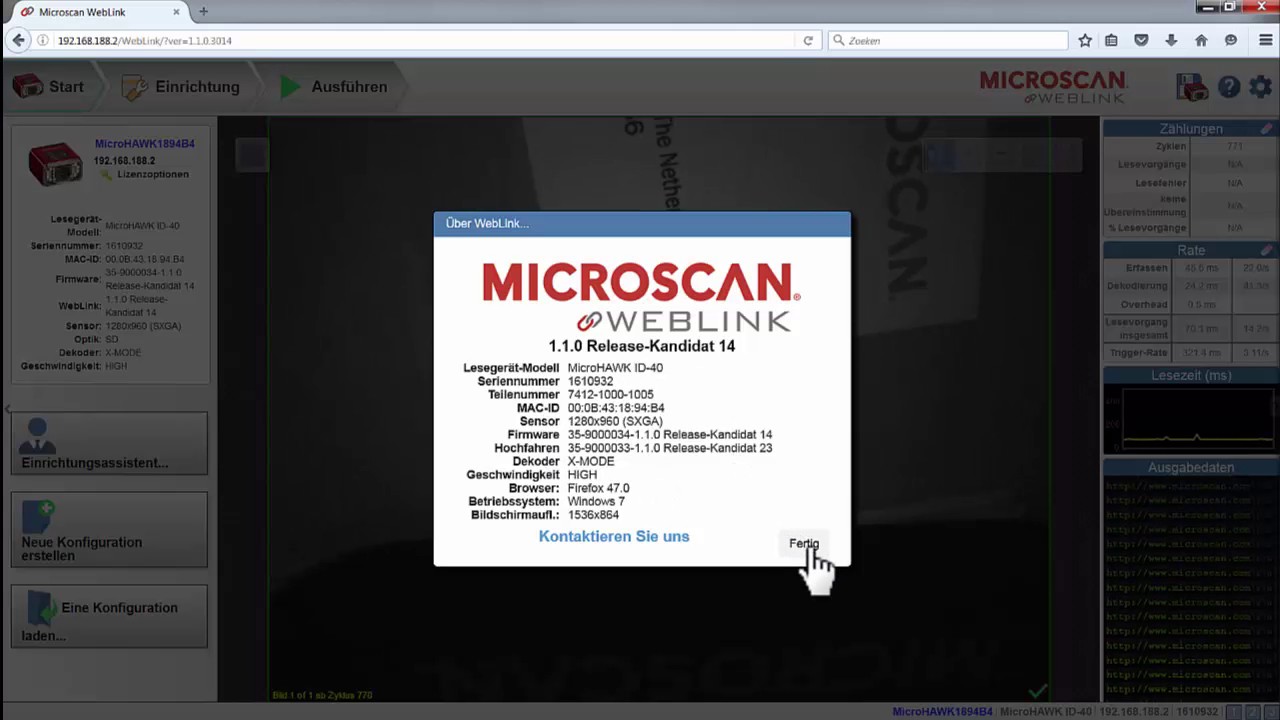Edit the Zählungen panel pencil icon
This screenshot has height=720, width=1280.
(x=1266, y=129)
